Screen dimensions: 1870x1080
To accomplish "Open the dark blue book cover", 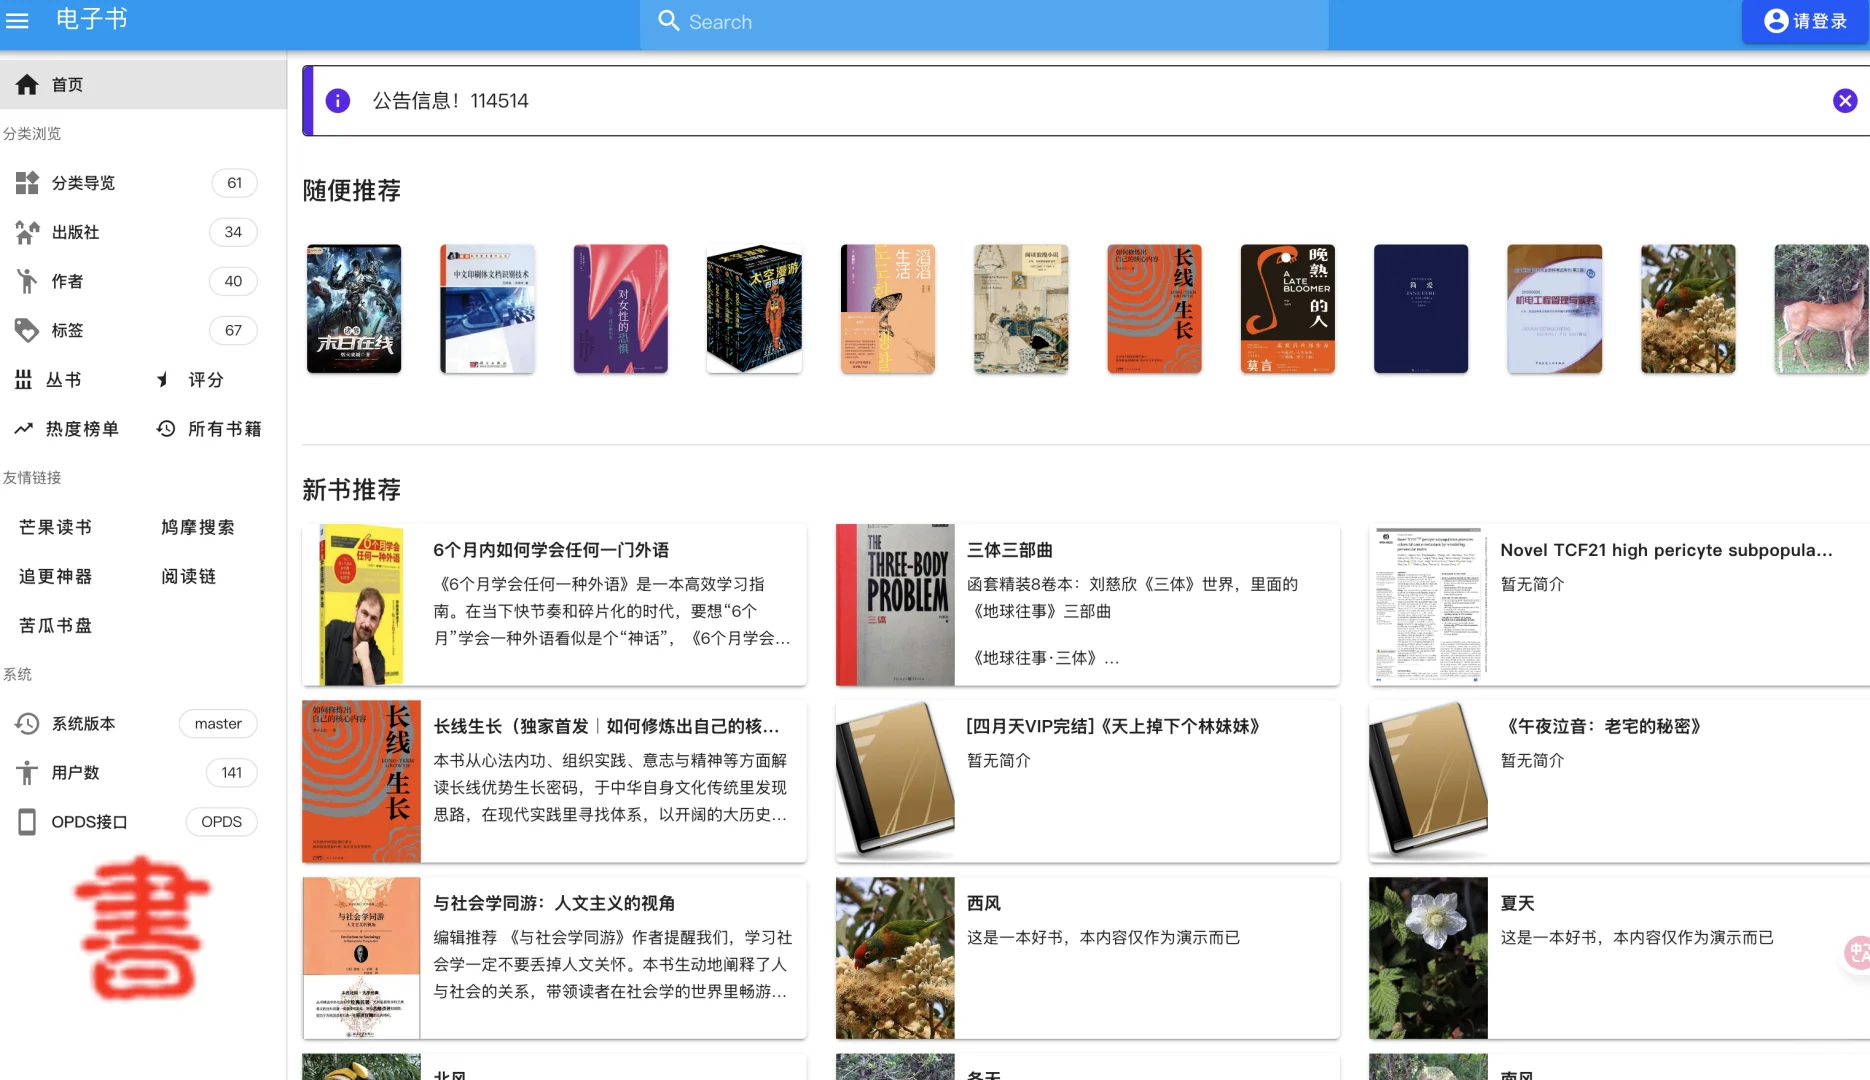I will 1421,309.
